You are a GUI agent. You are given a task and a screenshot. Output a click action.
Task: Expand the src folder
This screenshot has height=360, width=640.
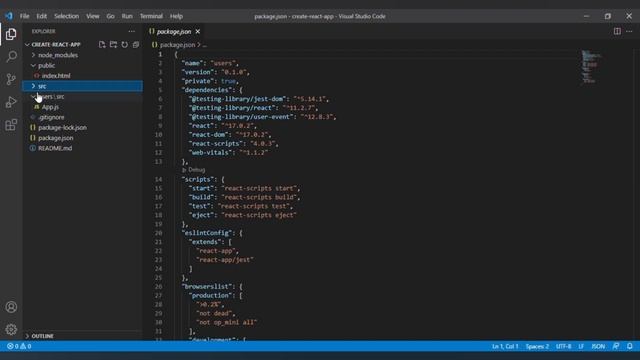(82, 86)
